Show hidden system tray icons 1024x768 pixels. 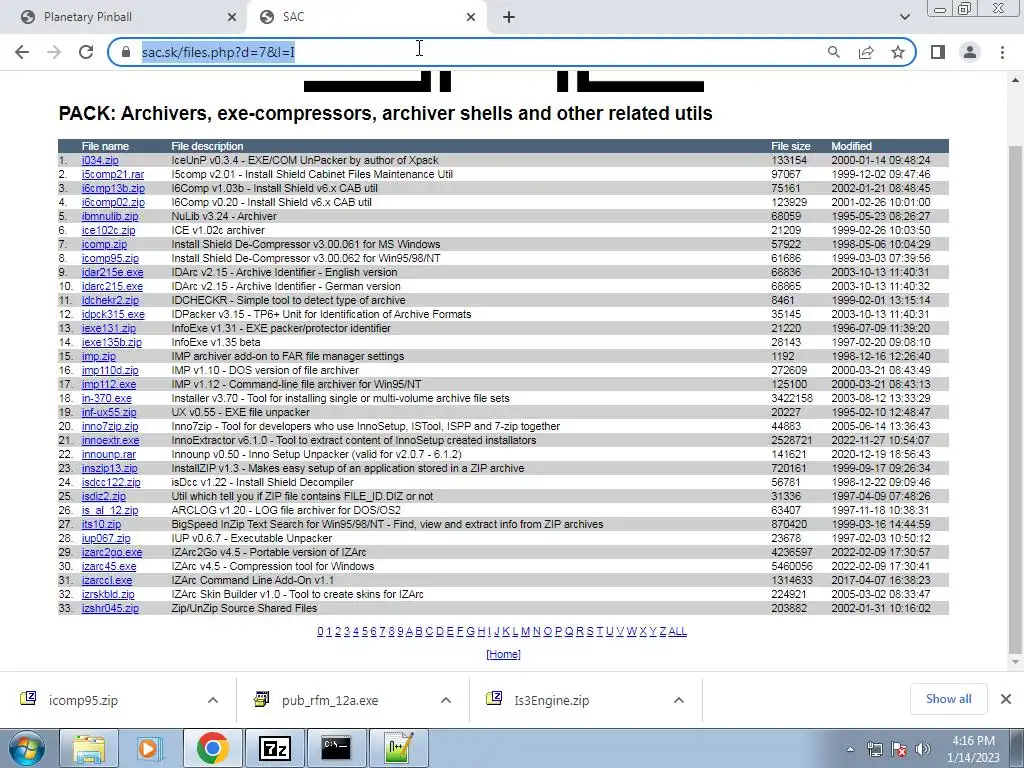pyautogui.click(x=850, y=749)
